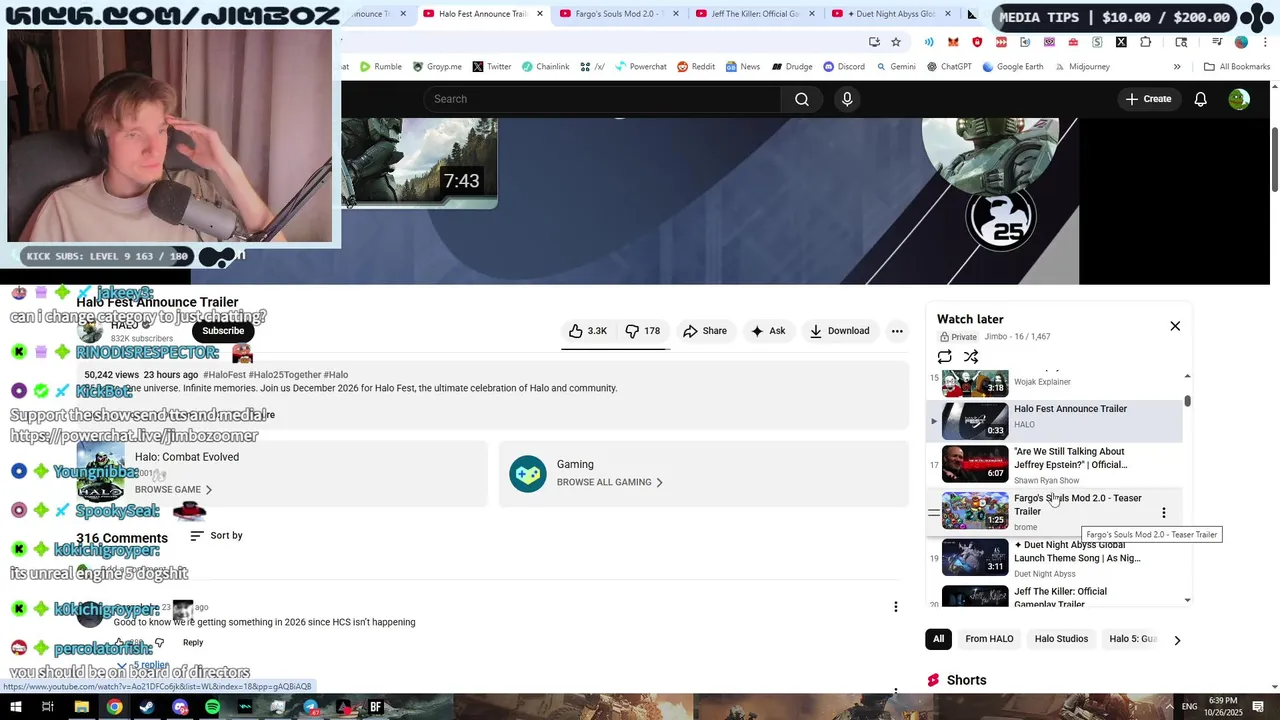Show more filter chips with right arrow

(1177, 640)
